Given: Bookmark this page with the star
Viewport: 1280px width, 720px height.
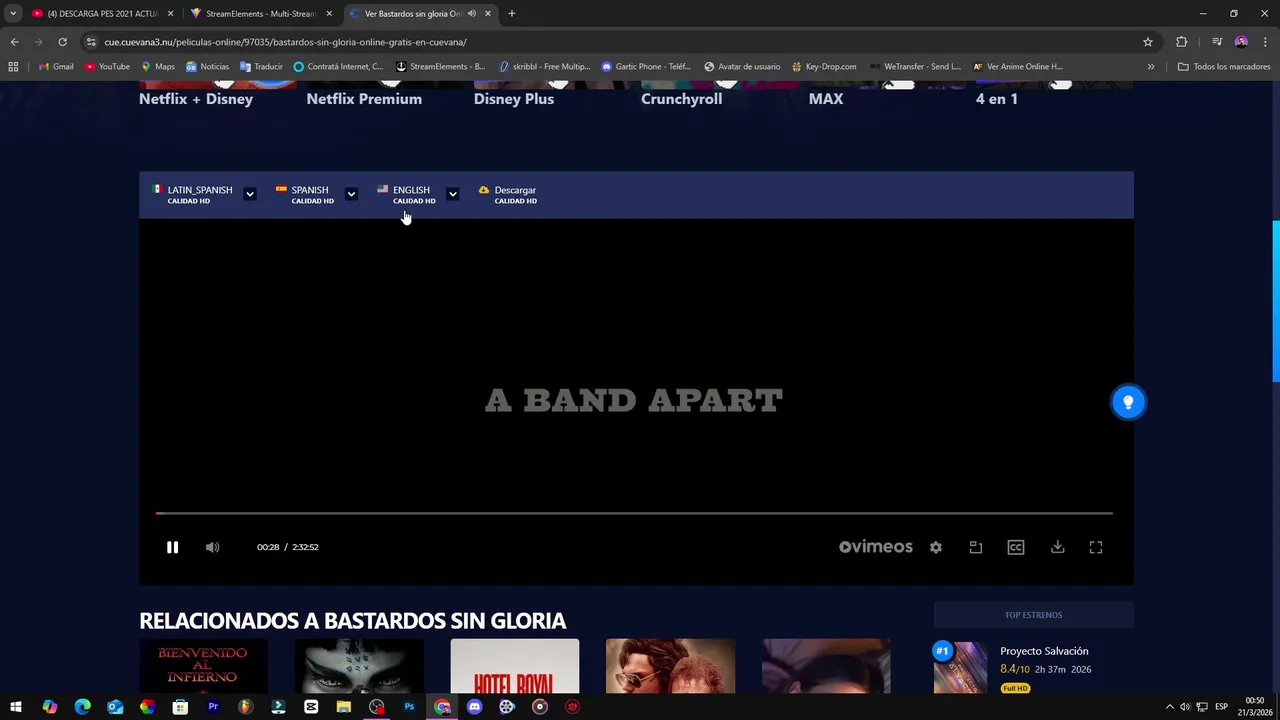Looking at the screenshot, I should pyautogui.click(x=1148, y=42).
